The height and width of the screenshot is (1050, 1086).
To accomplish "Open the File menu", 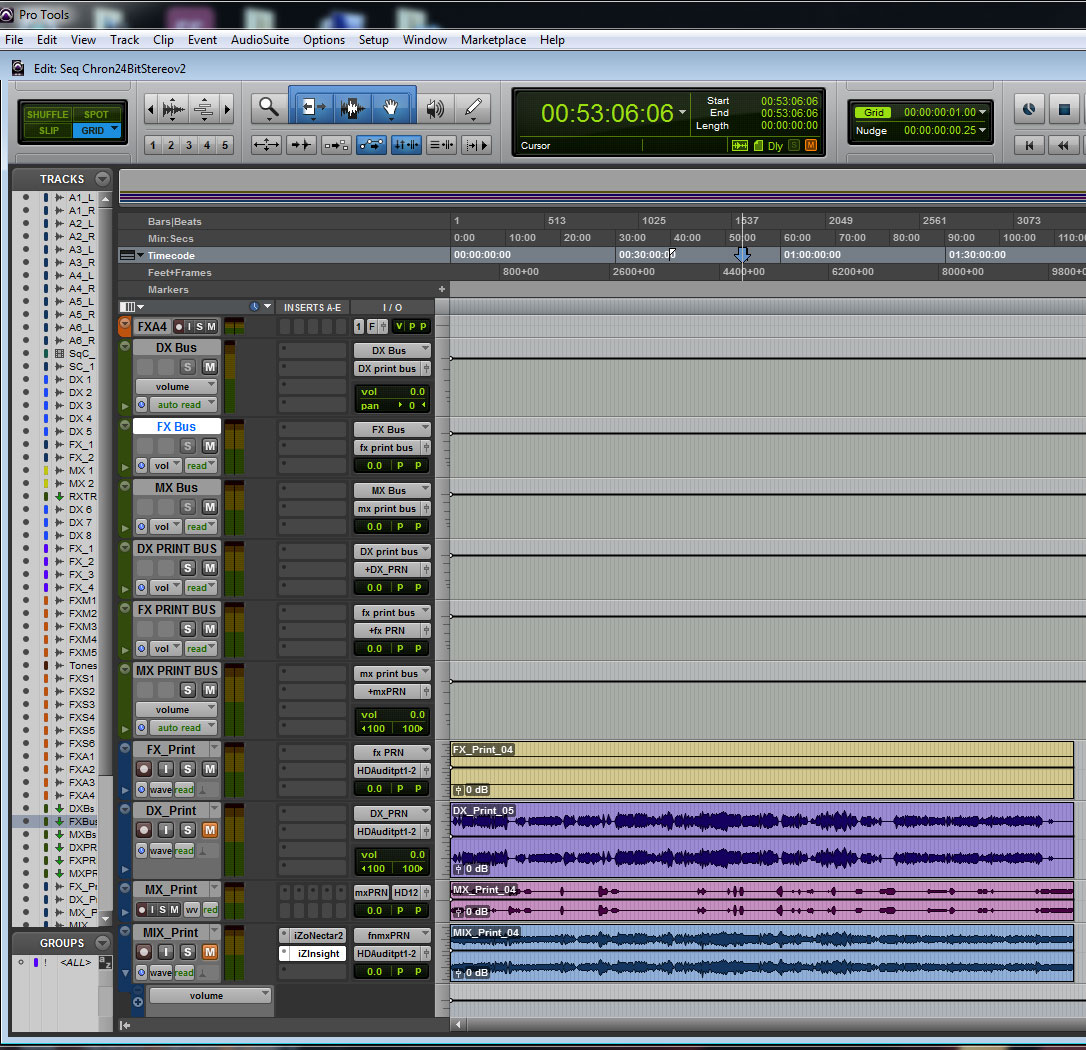I will point(14,39).
